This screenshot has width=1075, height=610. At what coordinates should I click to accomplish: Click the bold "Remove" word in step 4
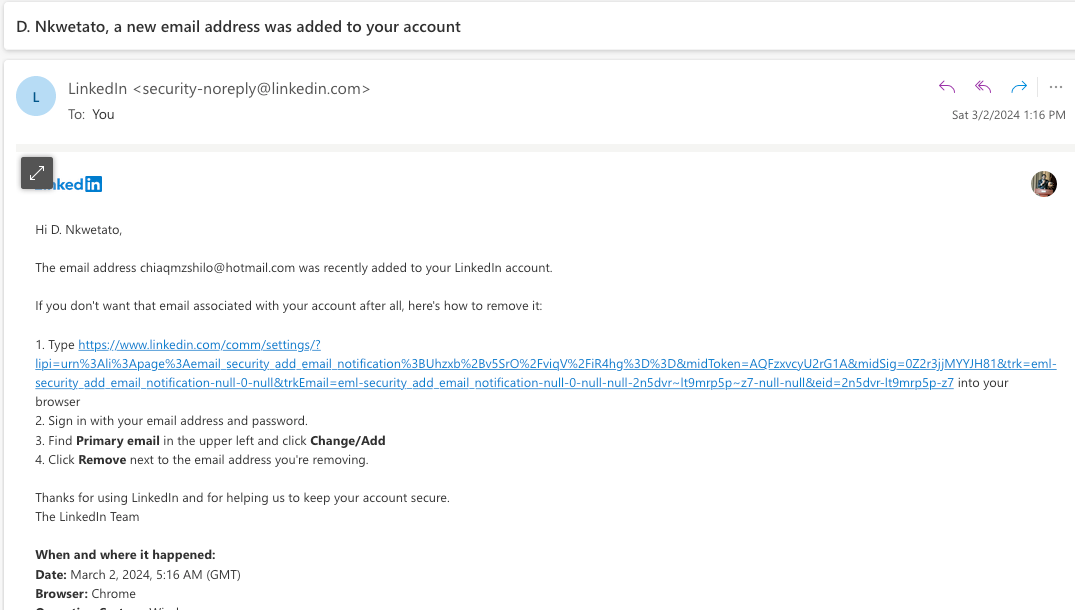[x=101, y=460]
